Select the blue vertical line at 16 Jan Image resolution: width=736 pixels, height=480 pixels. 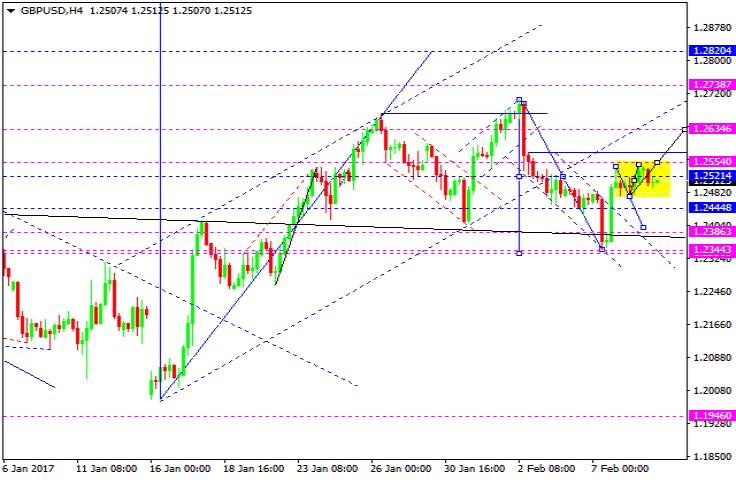click(161, 202)
